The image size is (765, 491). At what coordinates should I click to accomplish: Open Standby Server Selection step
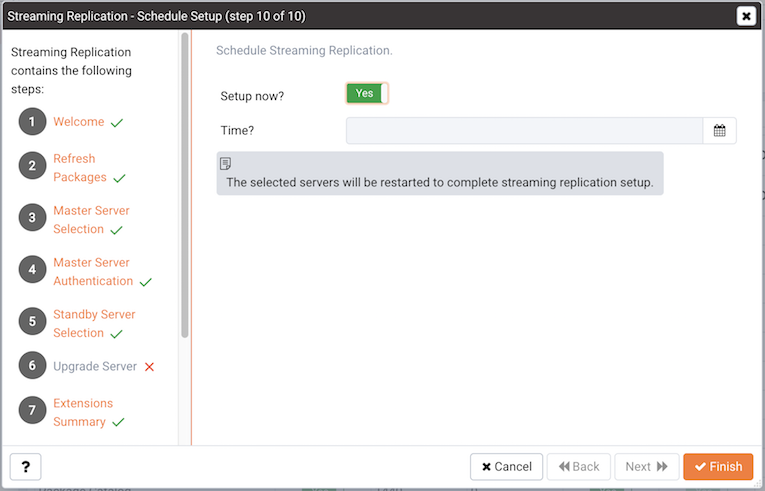point(94,324)
